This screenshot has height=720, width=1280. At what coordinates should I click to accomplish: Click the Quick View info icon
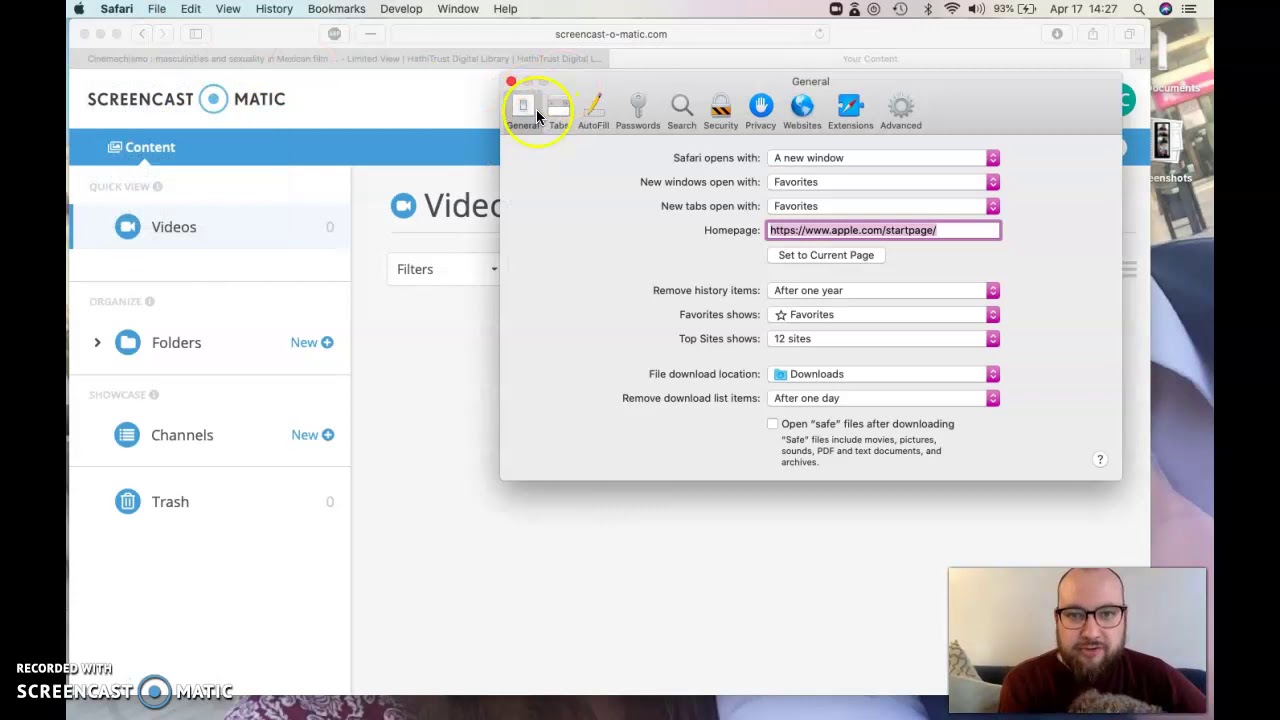point(157,187)
